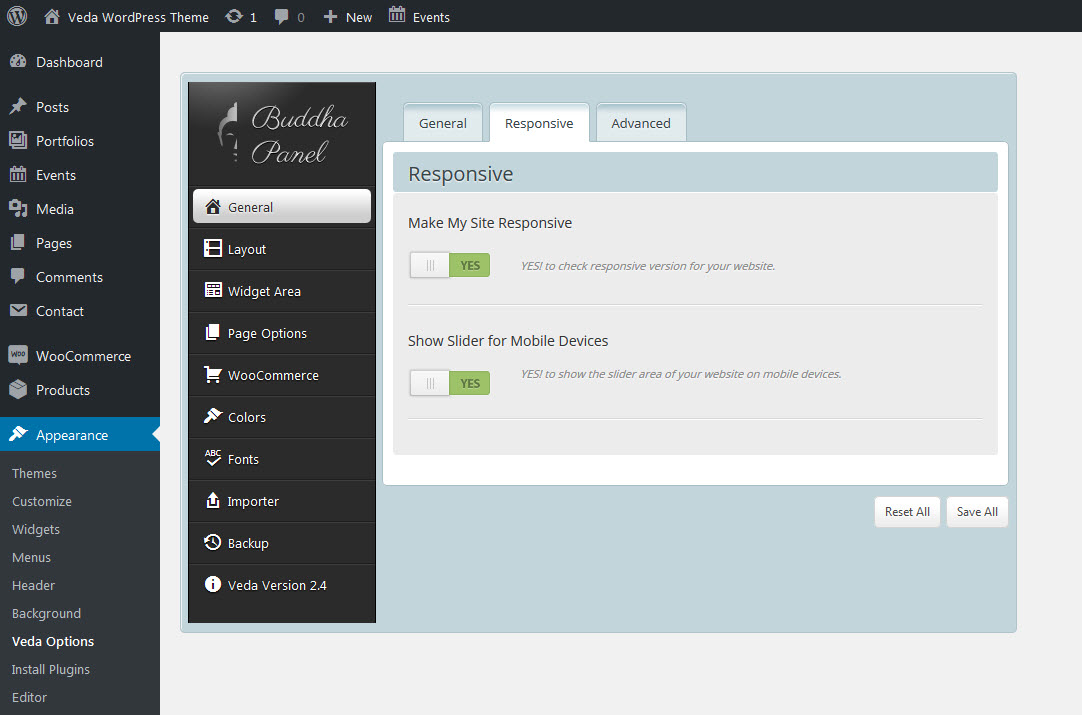Click the Dashboard gauge icon
The width and height of the screenshot is (1082, 715).
pos(18,61)
